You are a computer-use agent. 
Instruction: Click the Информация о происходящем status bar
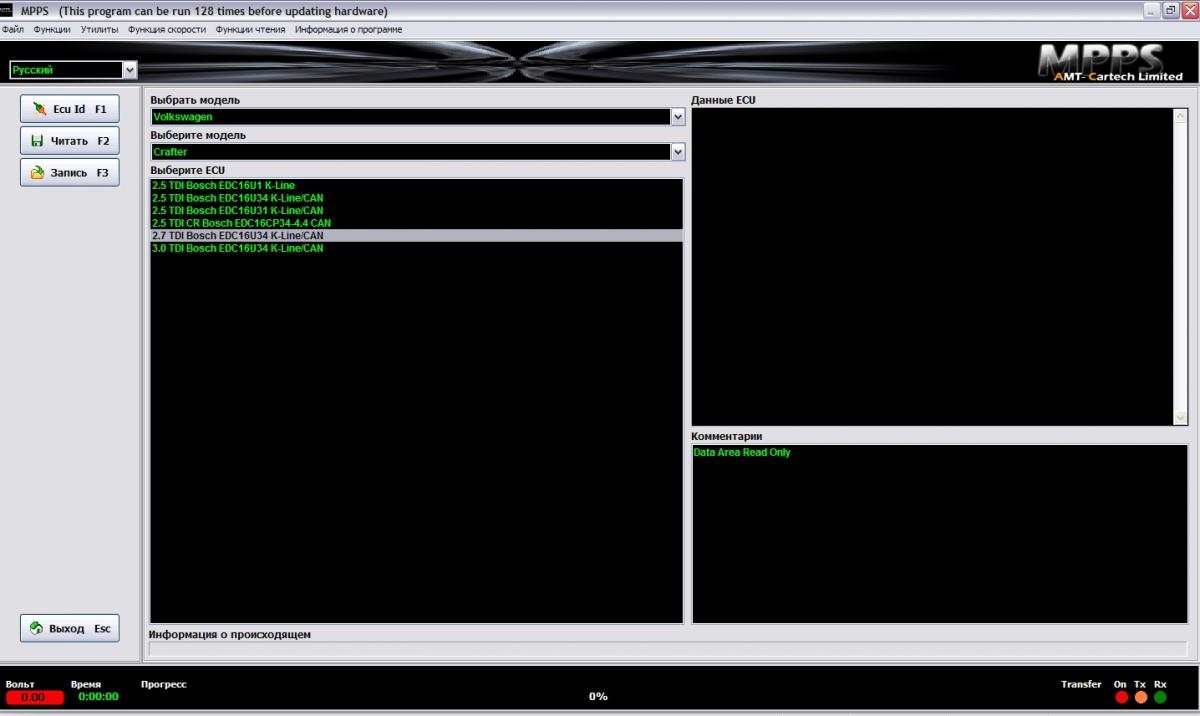pos(668,649)
